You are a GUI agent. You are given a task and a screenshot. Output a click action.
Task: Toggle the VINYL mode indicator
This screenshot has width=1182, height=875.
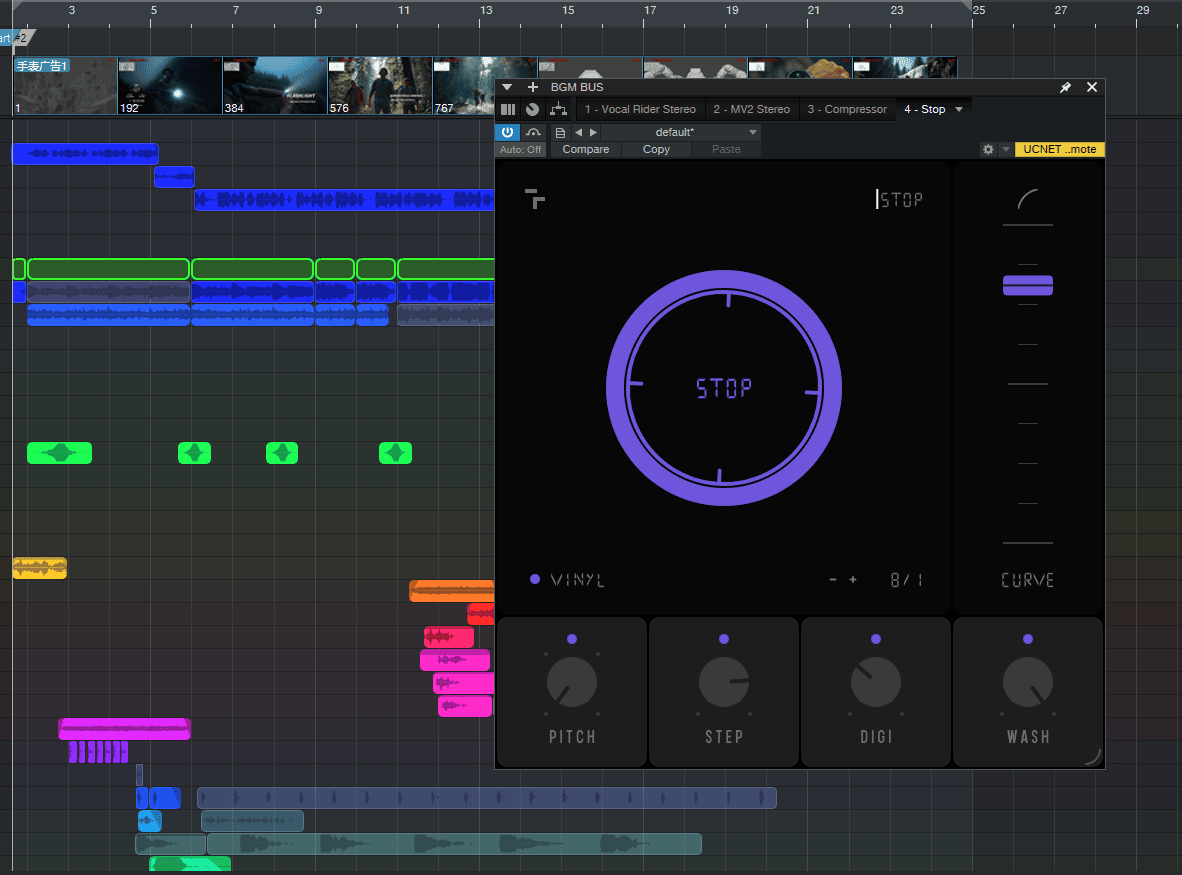click(x=535, y=579)
